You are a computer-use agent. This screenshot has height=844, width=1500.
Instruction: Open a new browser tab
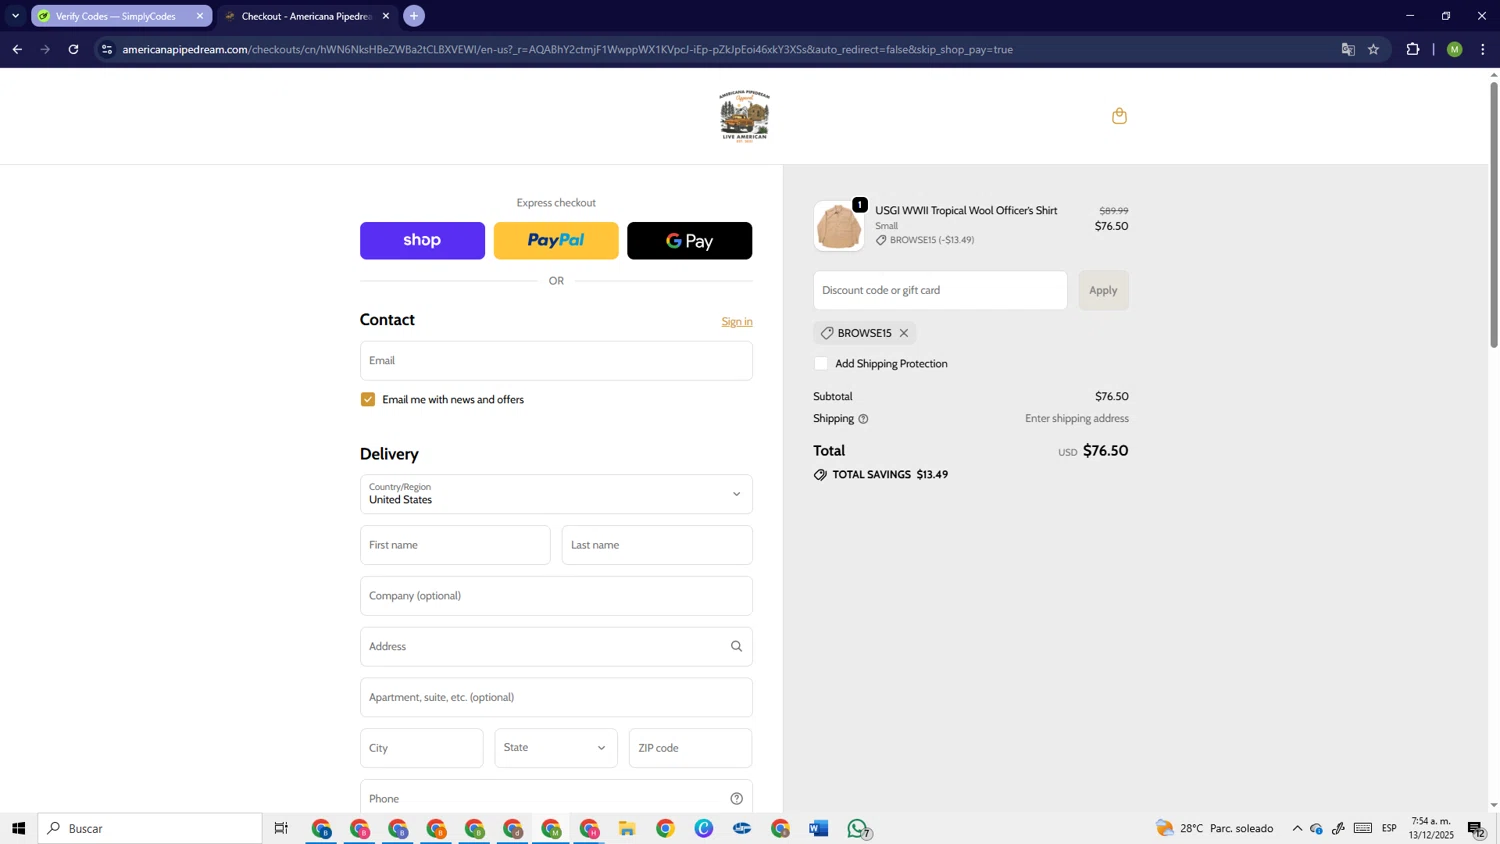click(414, 16)
